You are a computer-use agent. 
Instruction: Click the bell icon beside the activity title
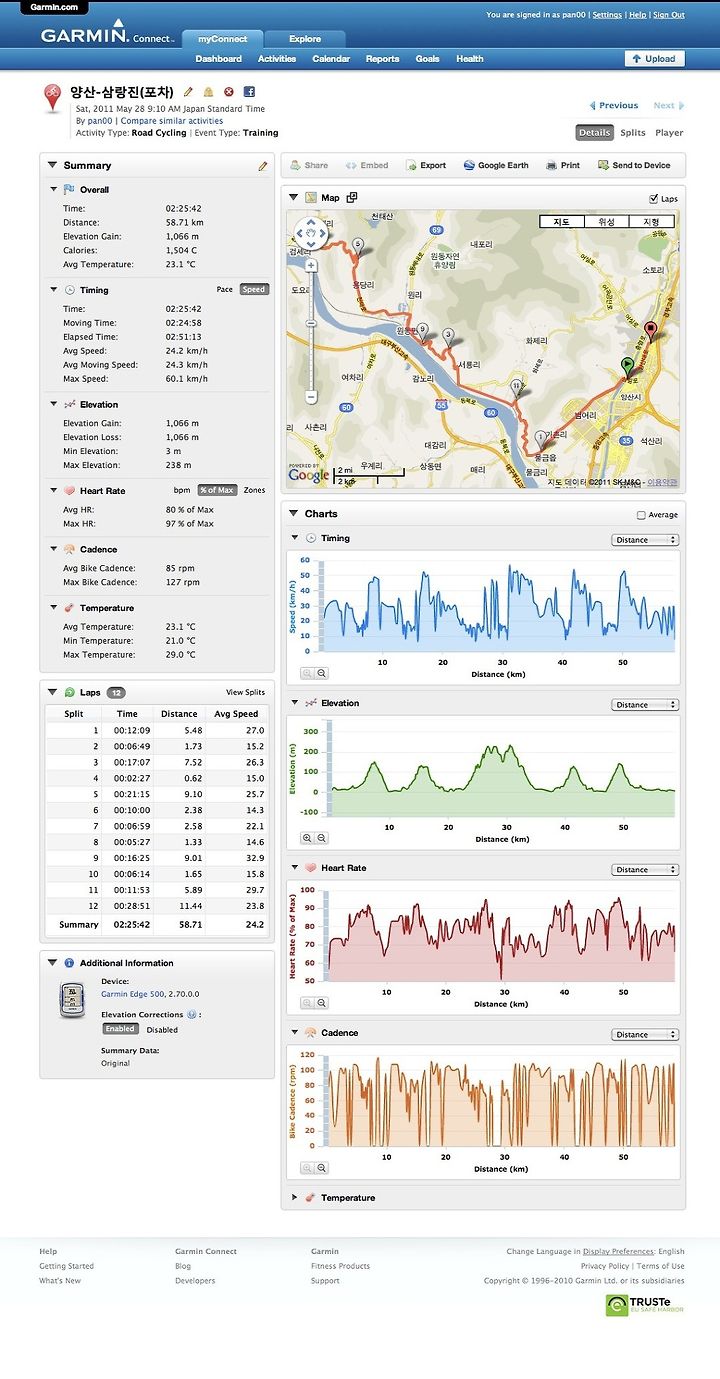[209, 92]
